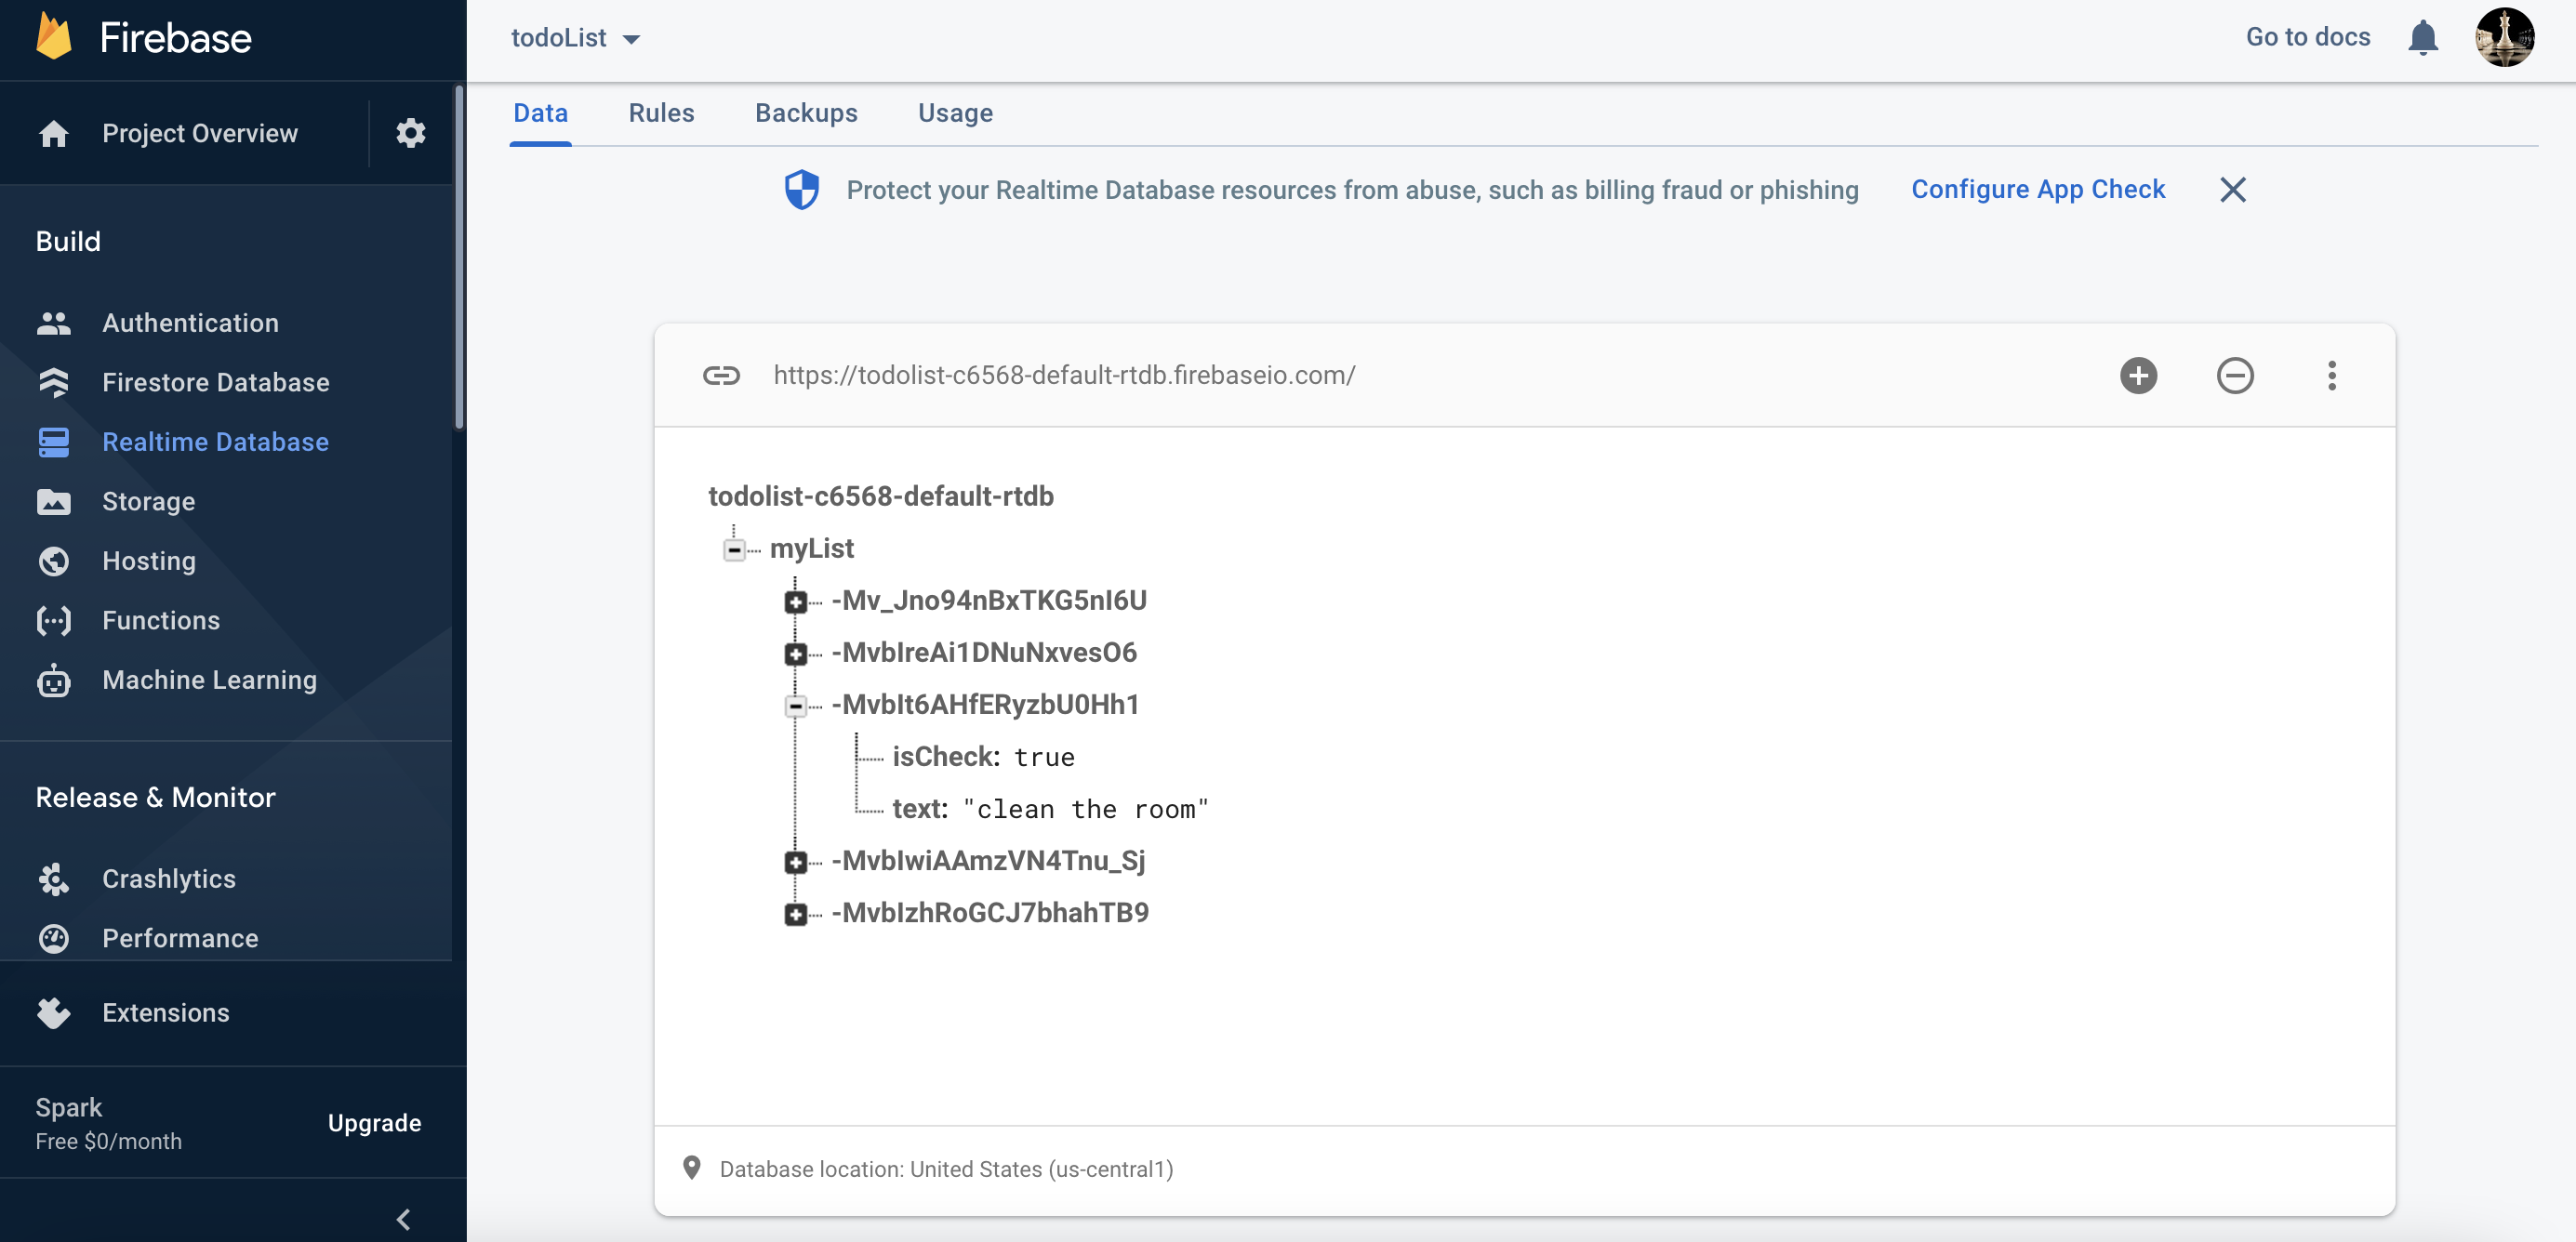
Task: Click Build section header
Action: tap(68, 241)
